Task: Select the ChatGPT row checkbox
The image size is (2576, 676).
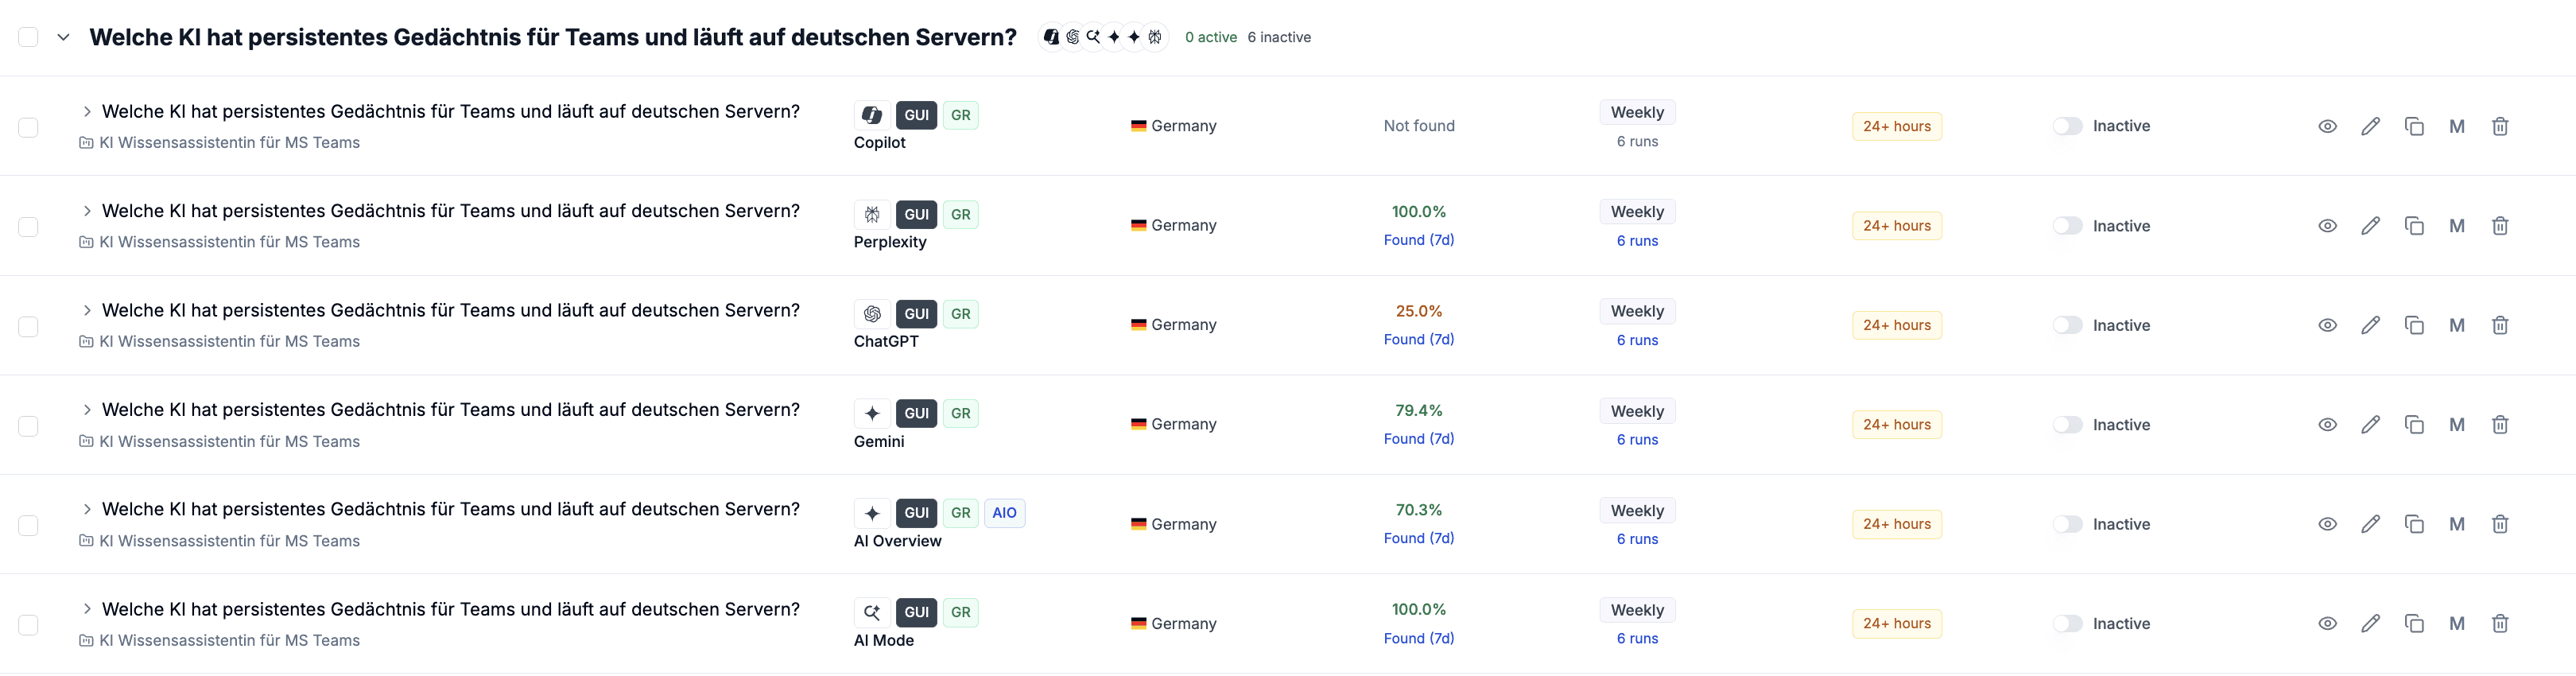Action: coord(28,326)
